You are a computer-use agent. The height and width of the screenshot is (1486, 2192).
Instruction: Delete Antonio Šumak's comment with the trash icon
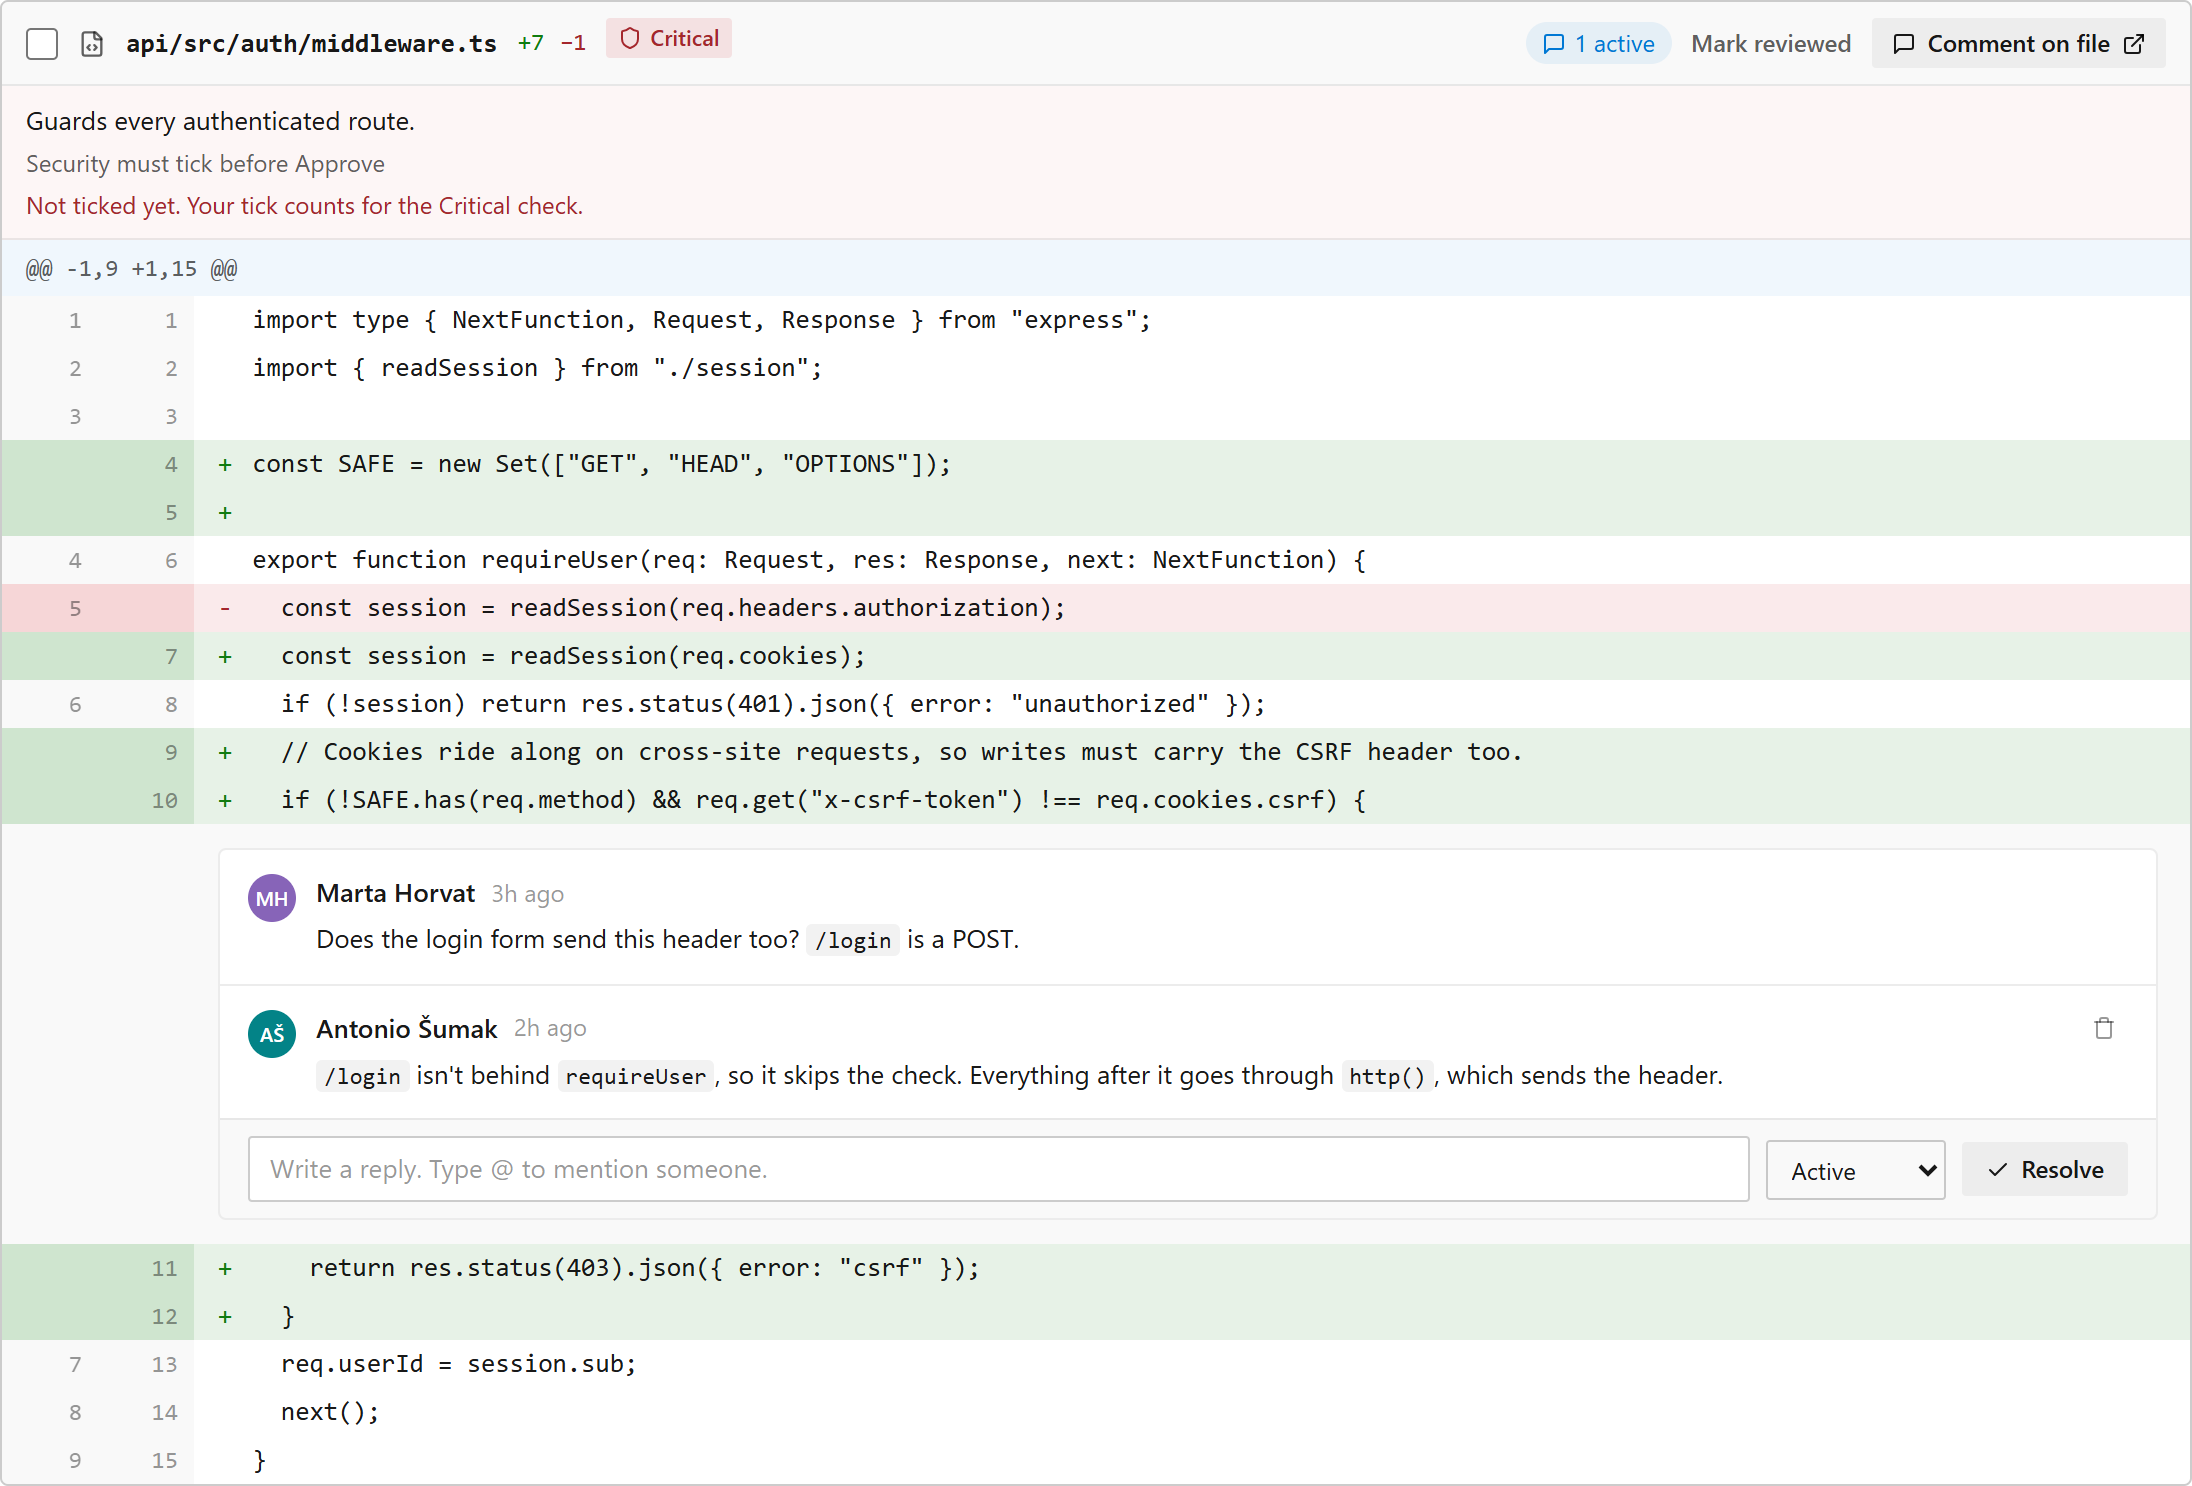tap(2104, 1028)
